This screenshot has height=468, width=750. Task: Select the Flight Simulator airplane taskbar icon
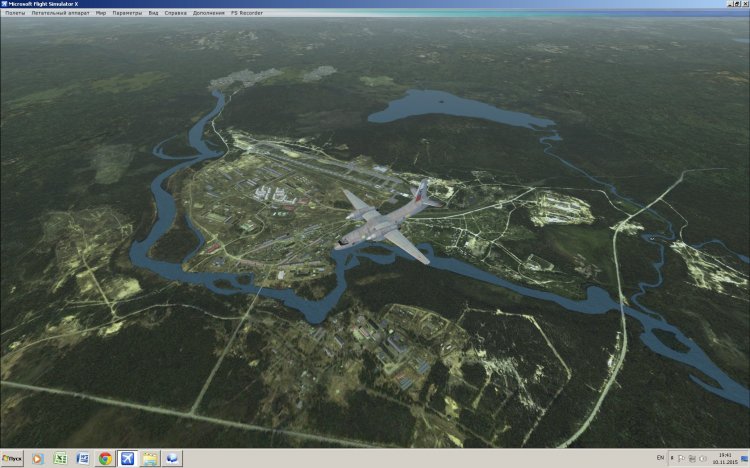coord(127,458)
